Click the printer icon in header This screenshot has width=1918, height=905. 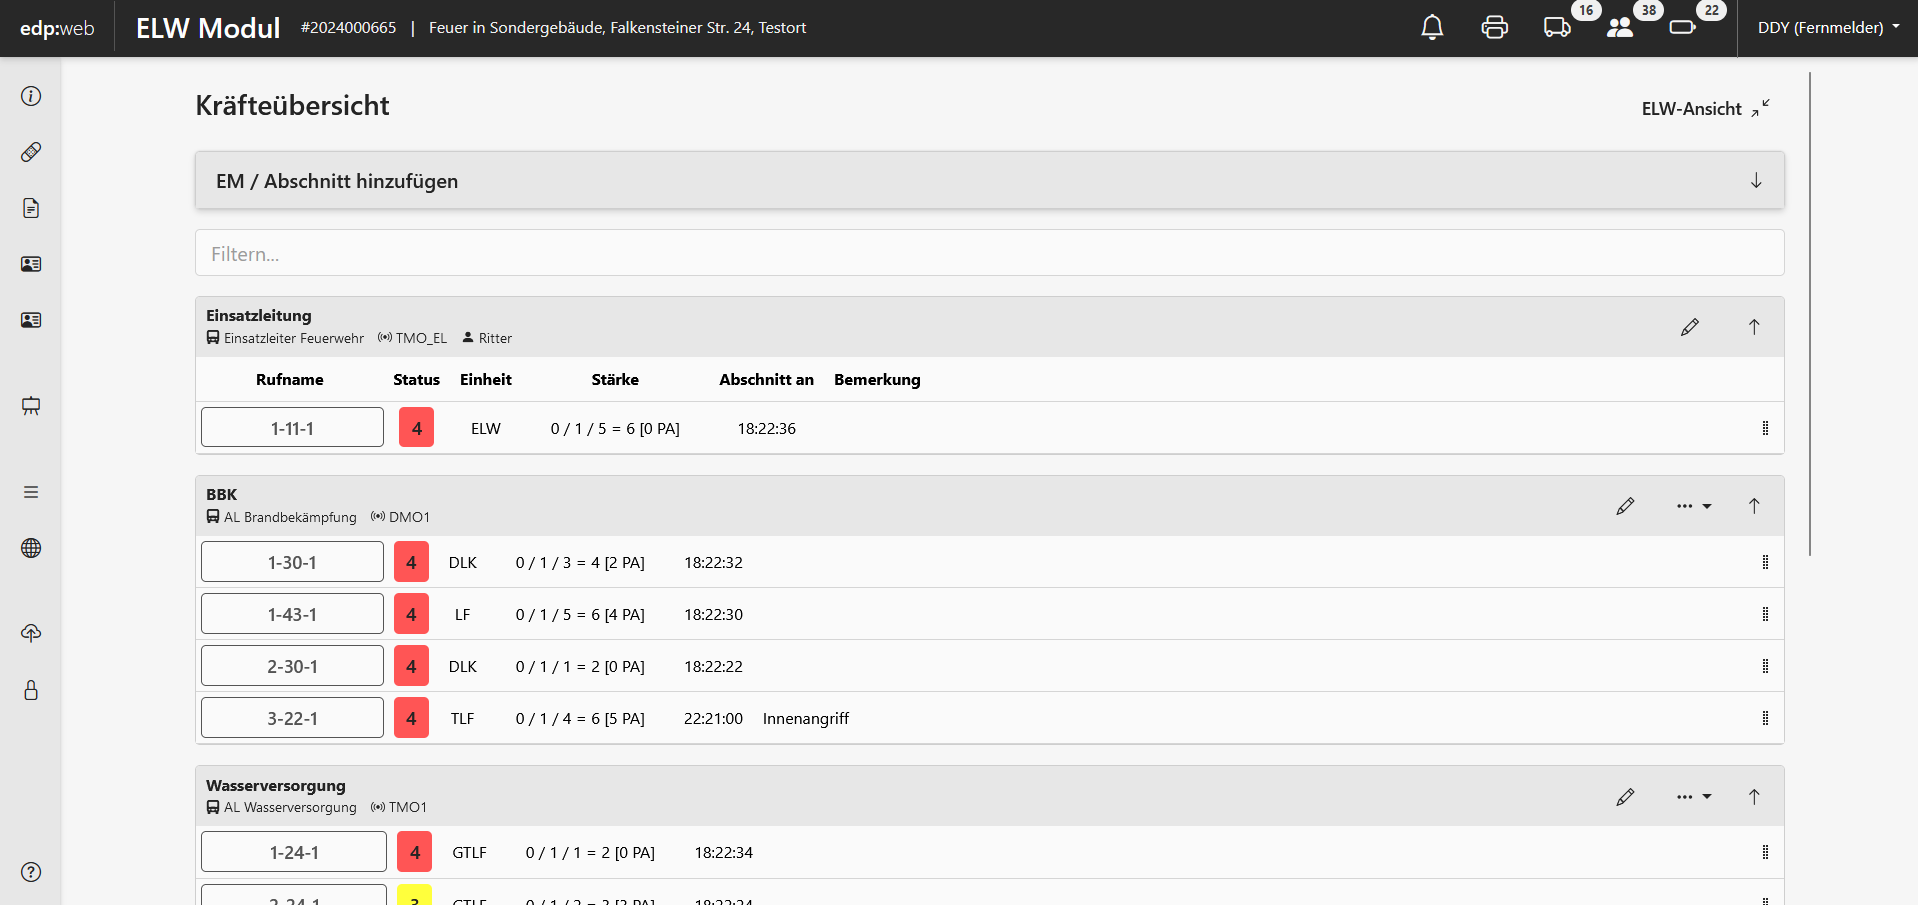coord(1494,28)
